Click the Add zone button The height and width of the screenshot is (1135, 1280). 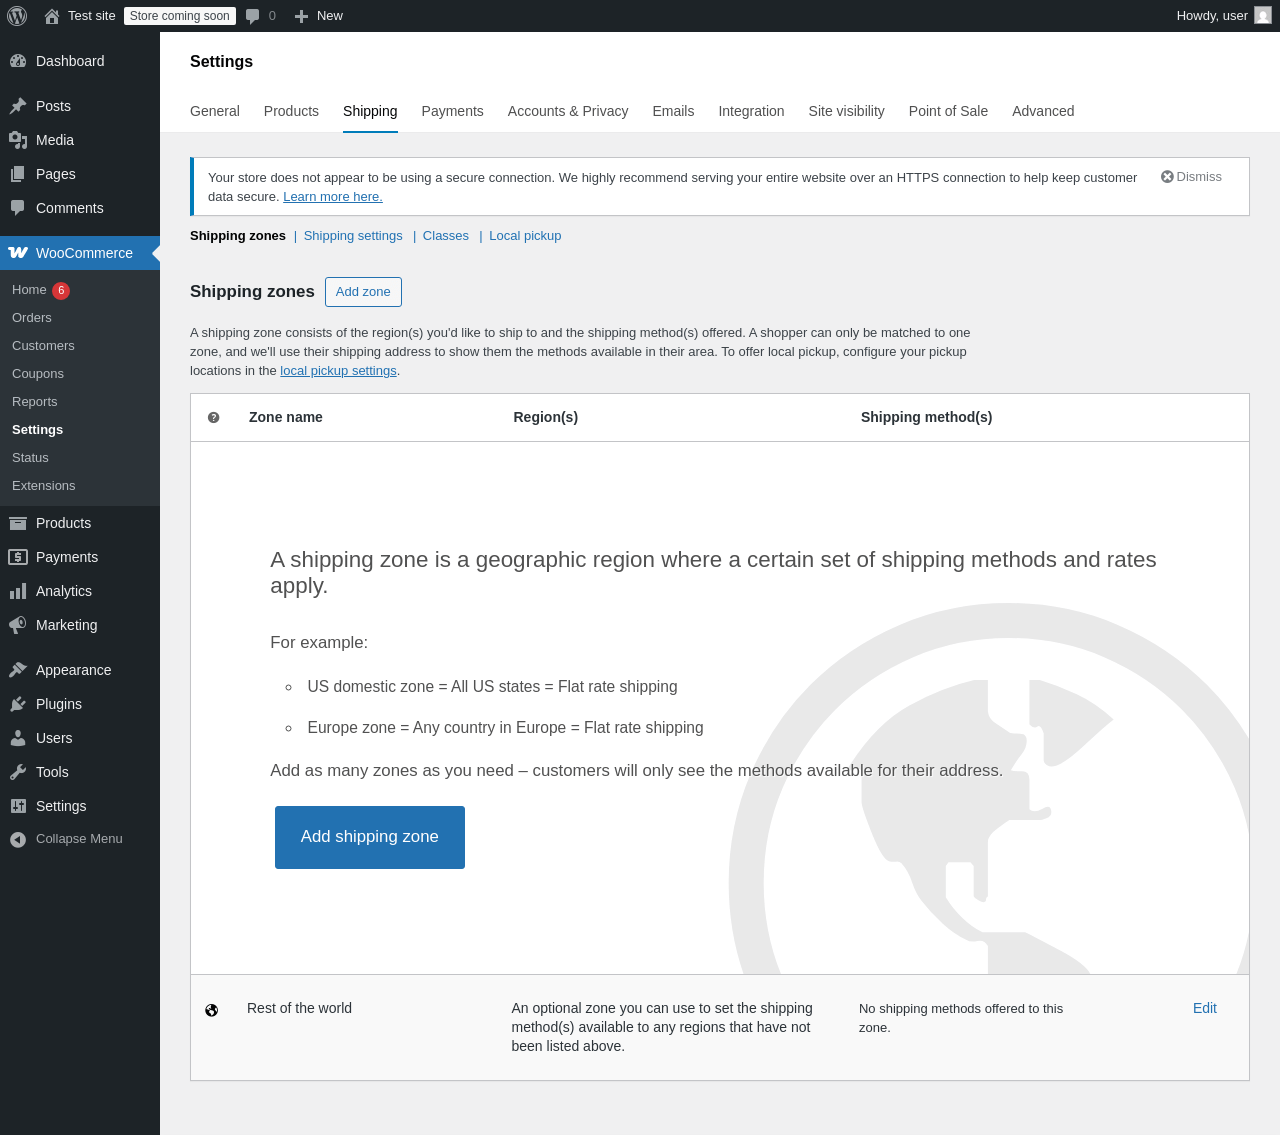(x=363, y=292)
